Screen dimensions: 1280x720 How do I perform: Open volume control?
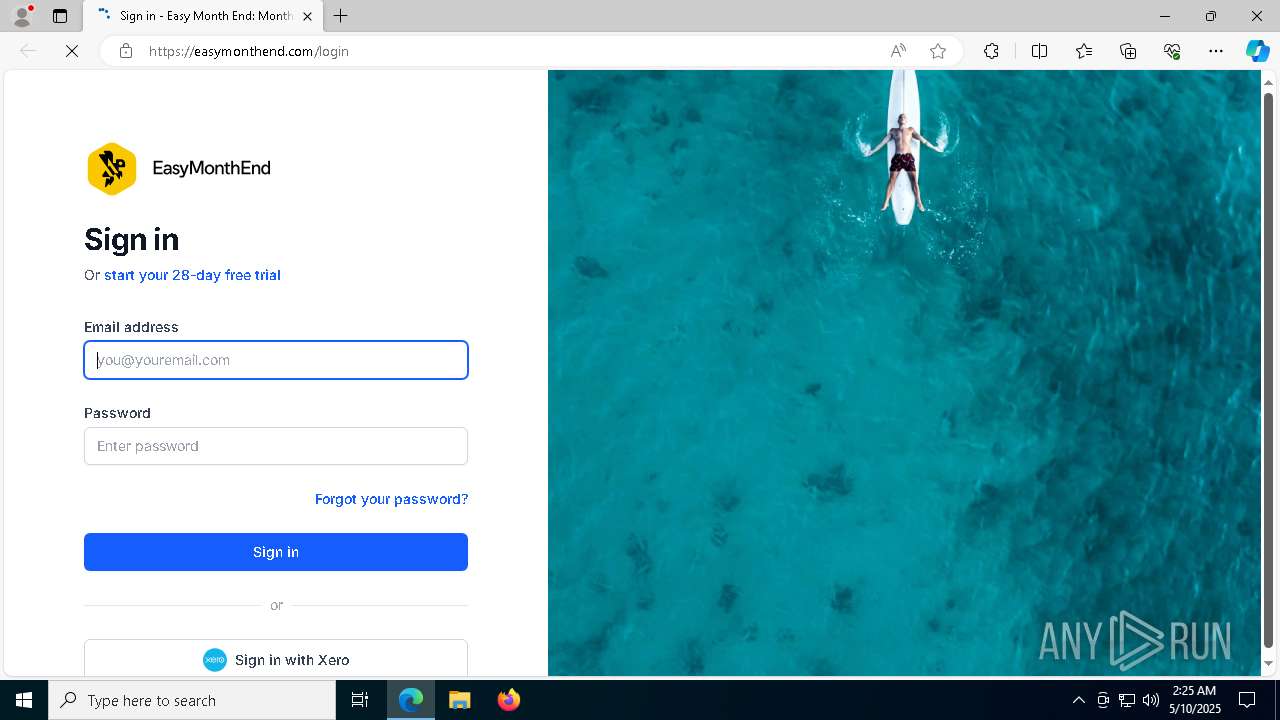click(x=1151, y=700)
